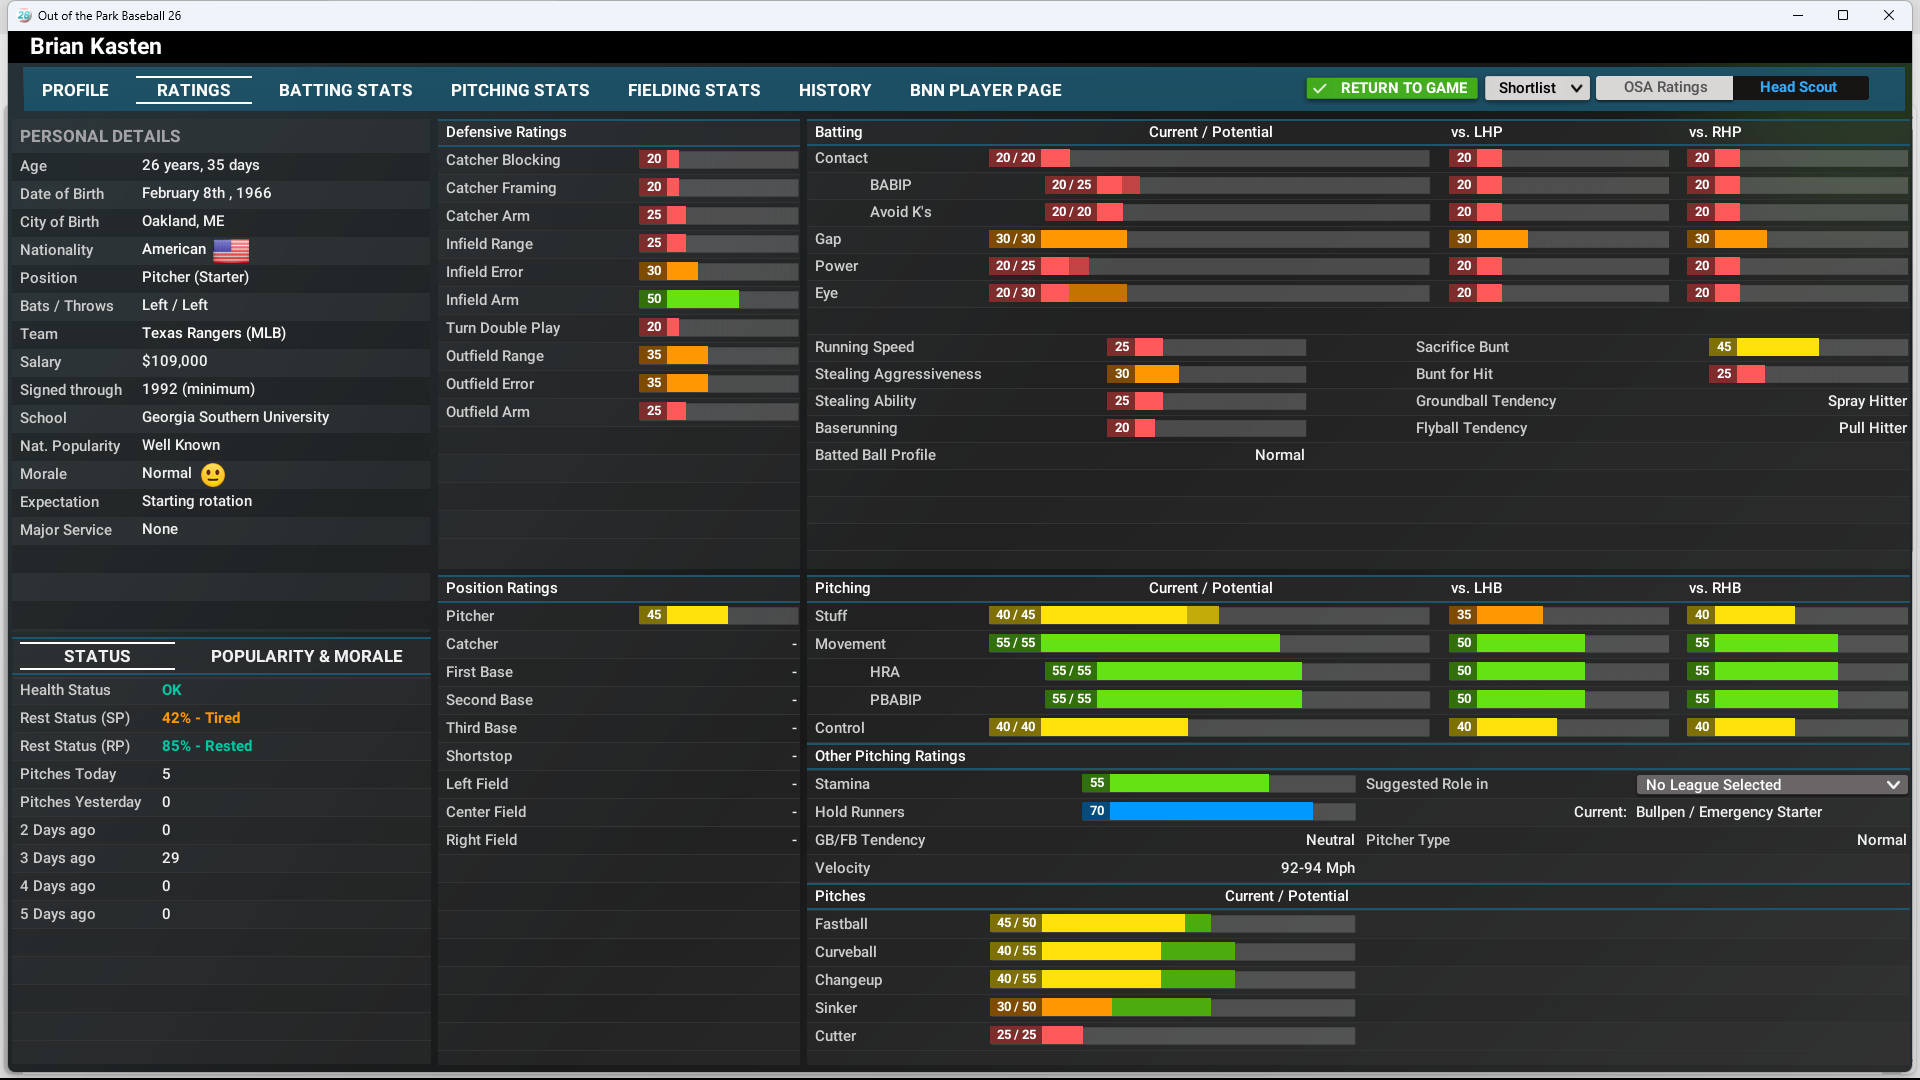This screenshot has height=1080, width=1920.
Task: Select the Status tab
Action: coord(97,656)
